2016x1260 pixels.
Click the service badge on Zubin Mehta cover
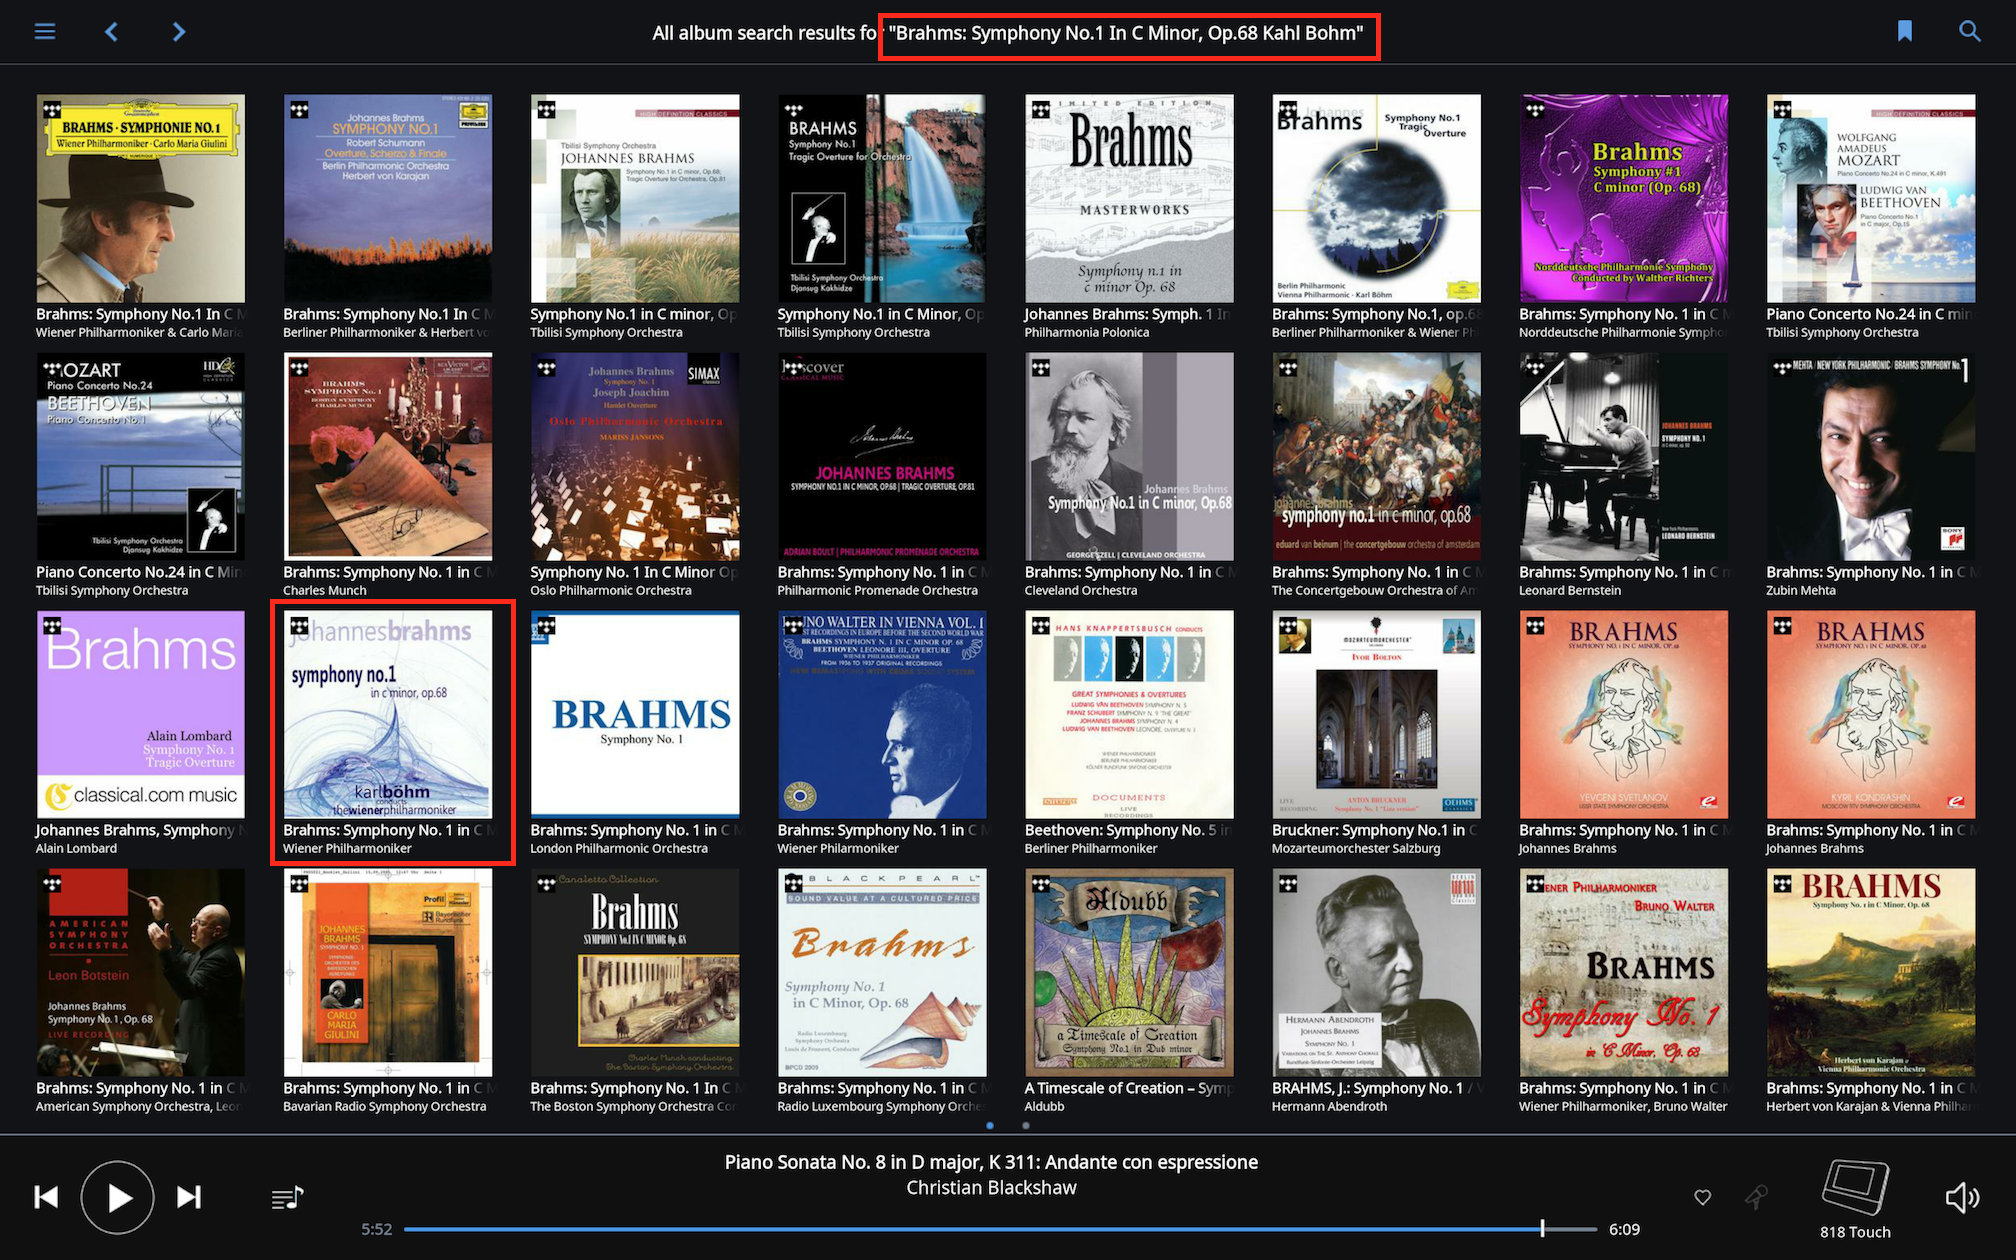(x=1782, y=368)
